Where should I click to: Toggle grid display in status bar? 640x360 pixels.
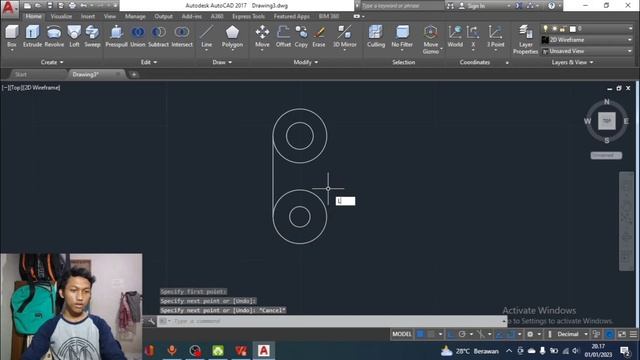(x=420, y=334)
